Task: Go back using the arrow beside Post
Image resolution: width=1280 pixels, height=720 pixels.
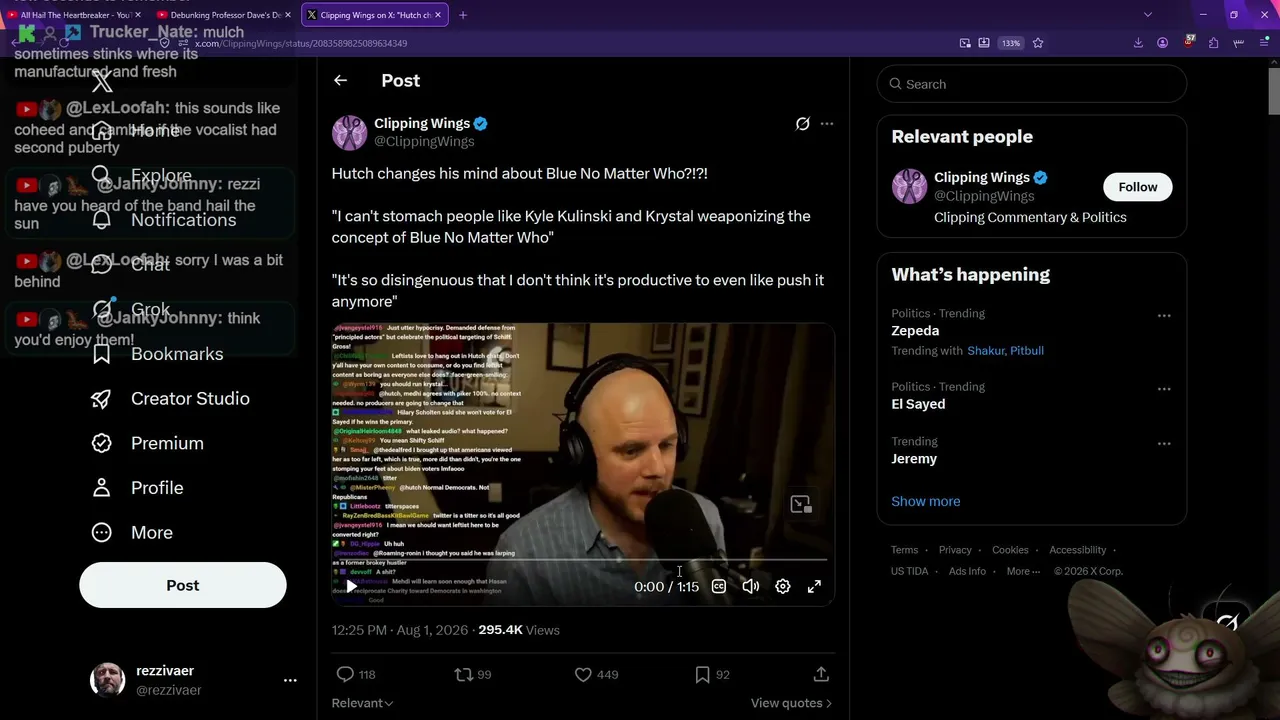Action: pos(341,80)
